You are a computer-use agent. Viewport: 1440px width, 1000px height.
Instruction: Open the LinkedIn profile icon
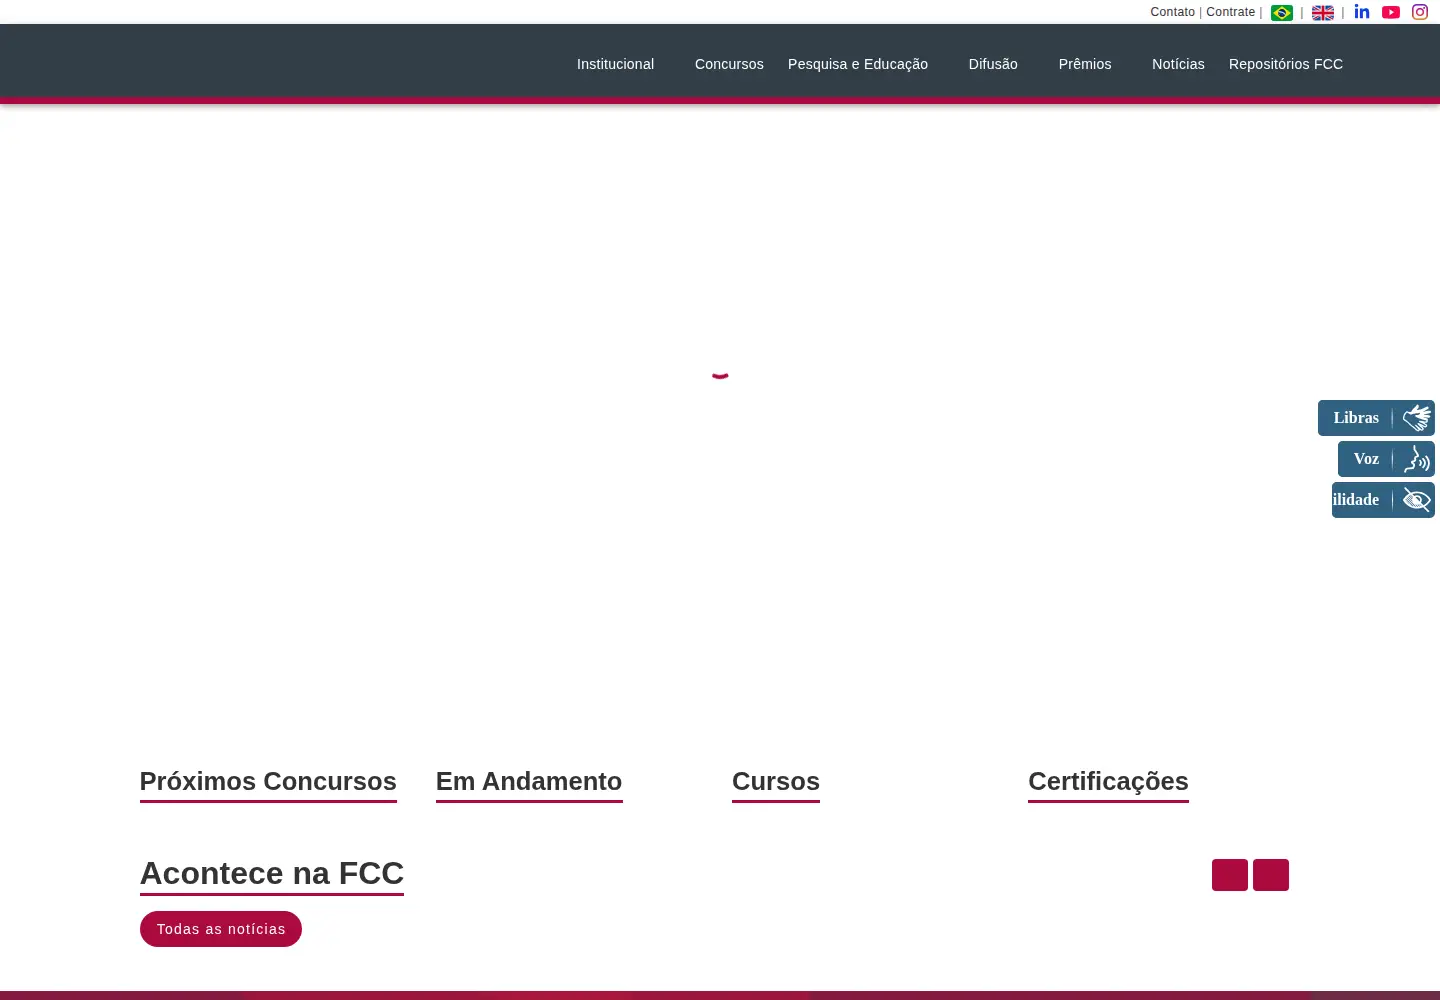tap(1362, 12)
